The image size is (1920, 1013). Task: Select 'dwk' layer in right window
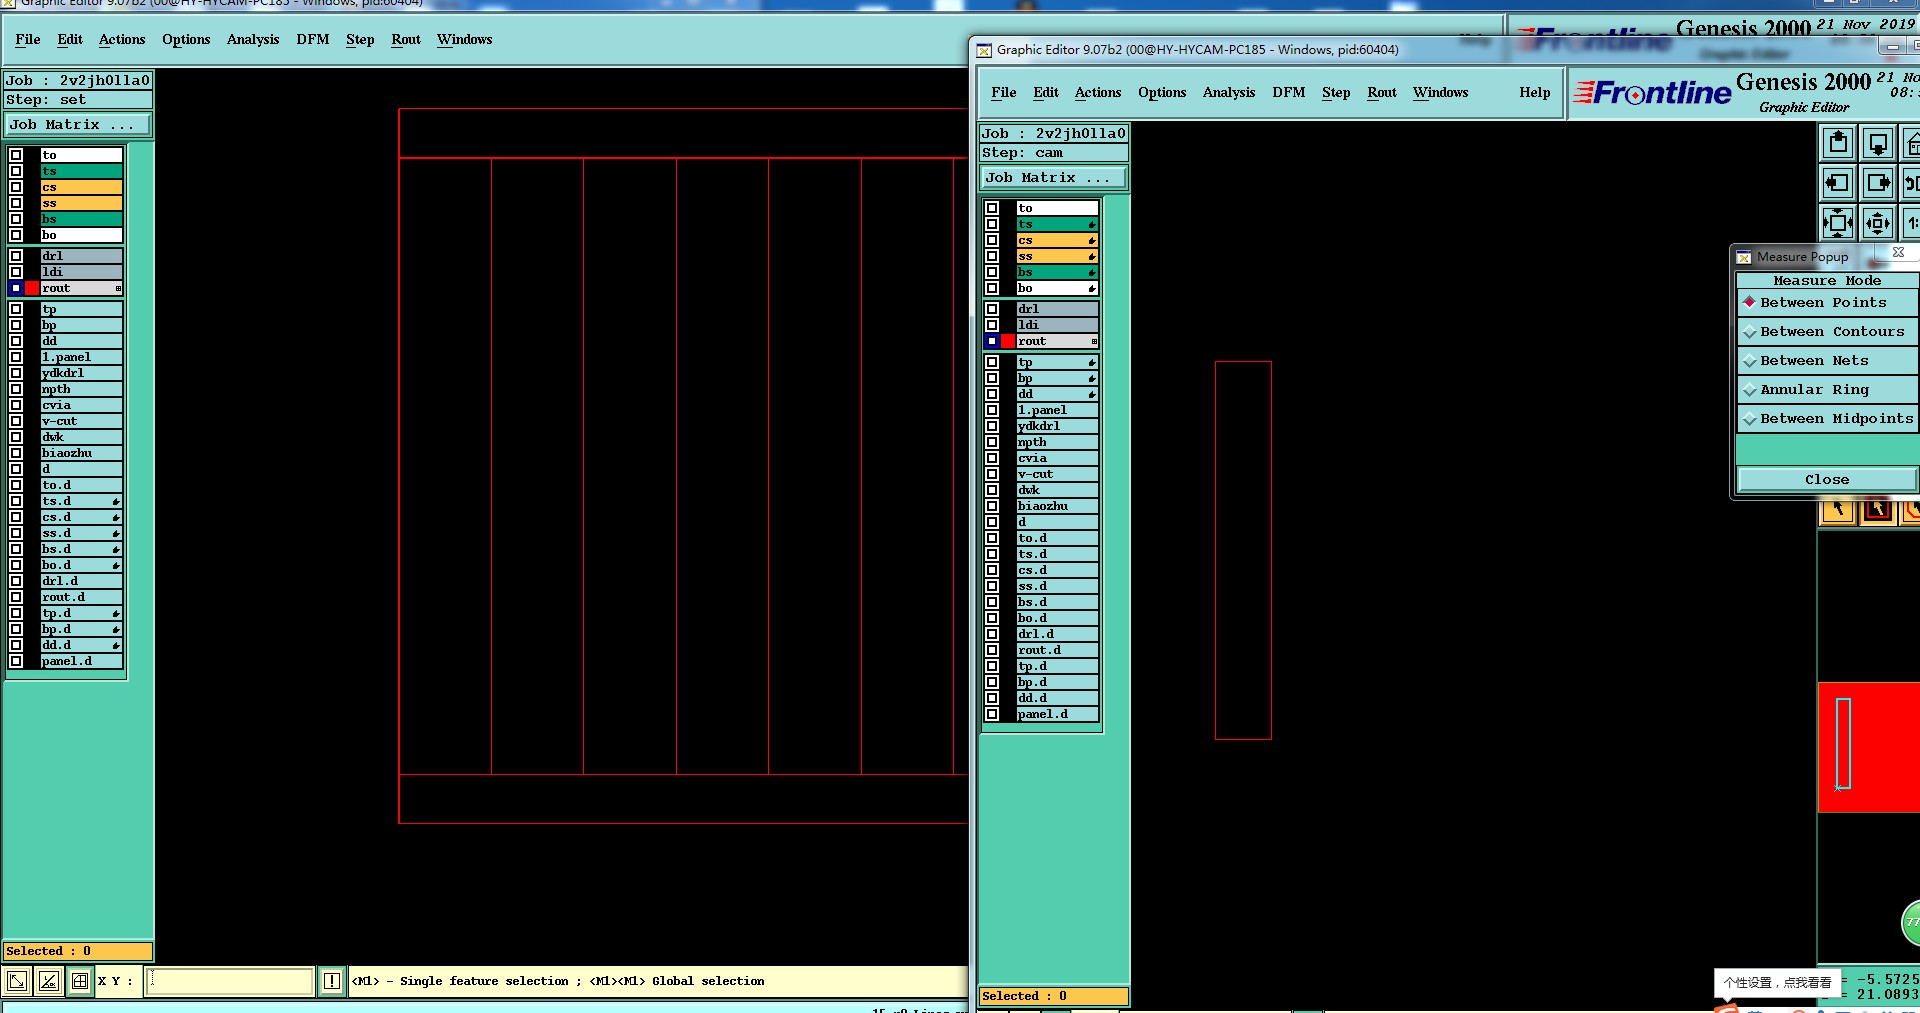click(x=1057, y=490)
